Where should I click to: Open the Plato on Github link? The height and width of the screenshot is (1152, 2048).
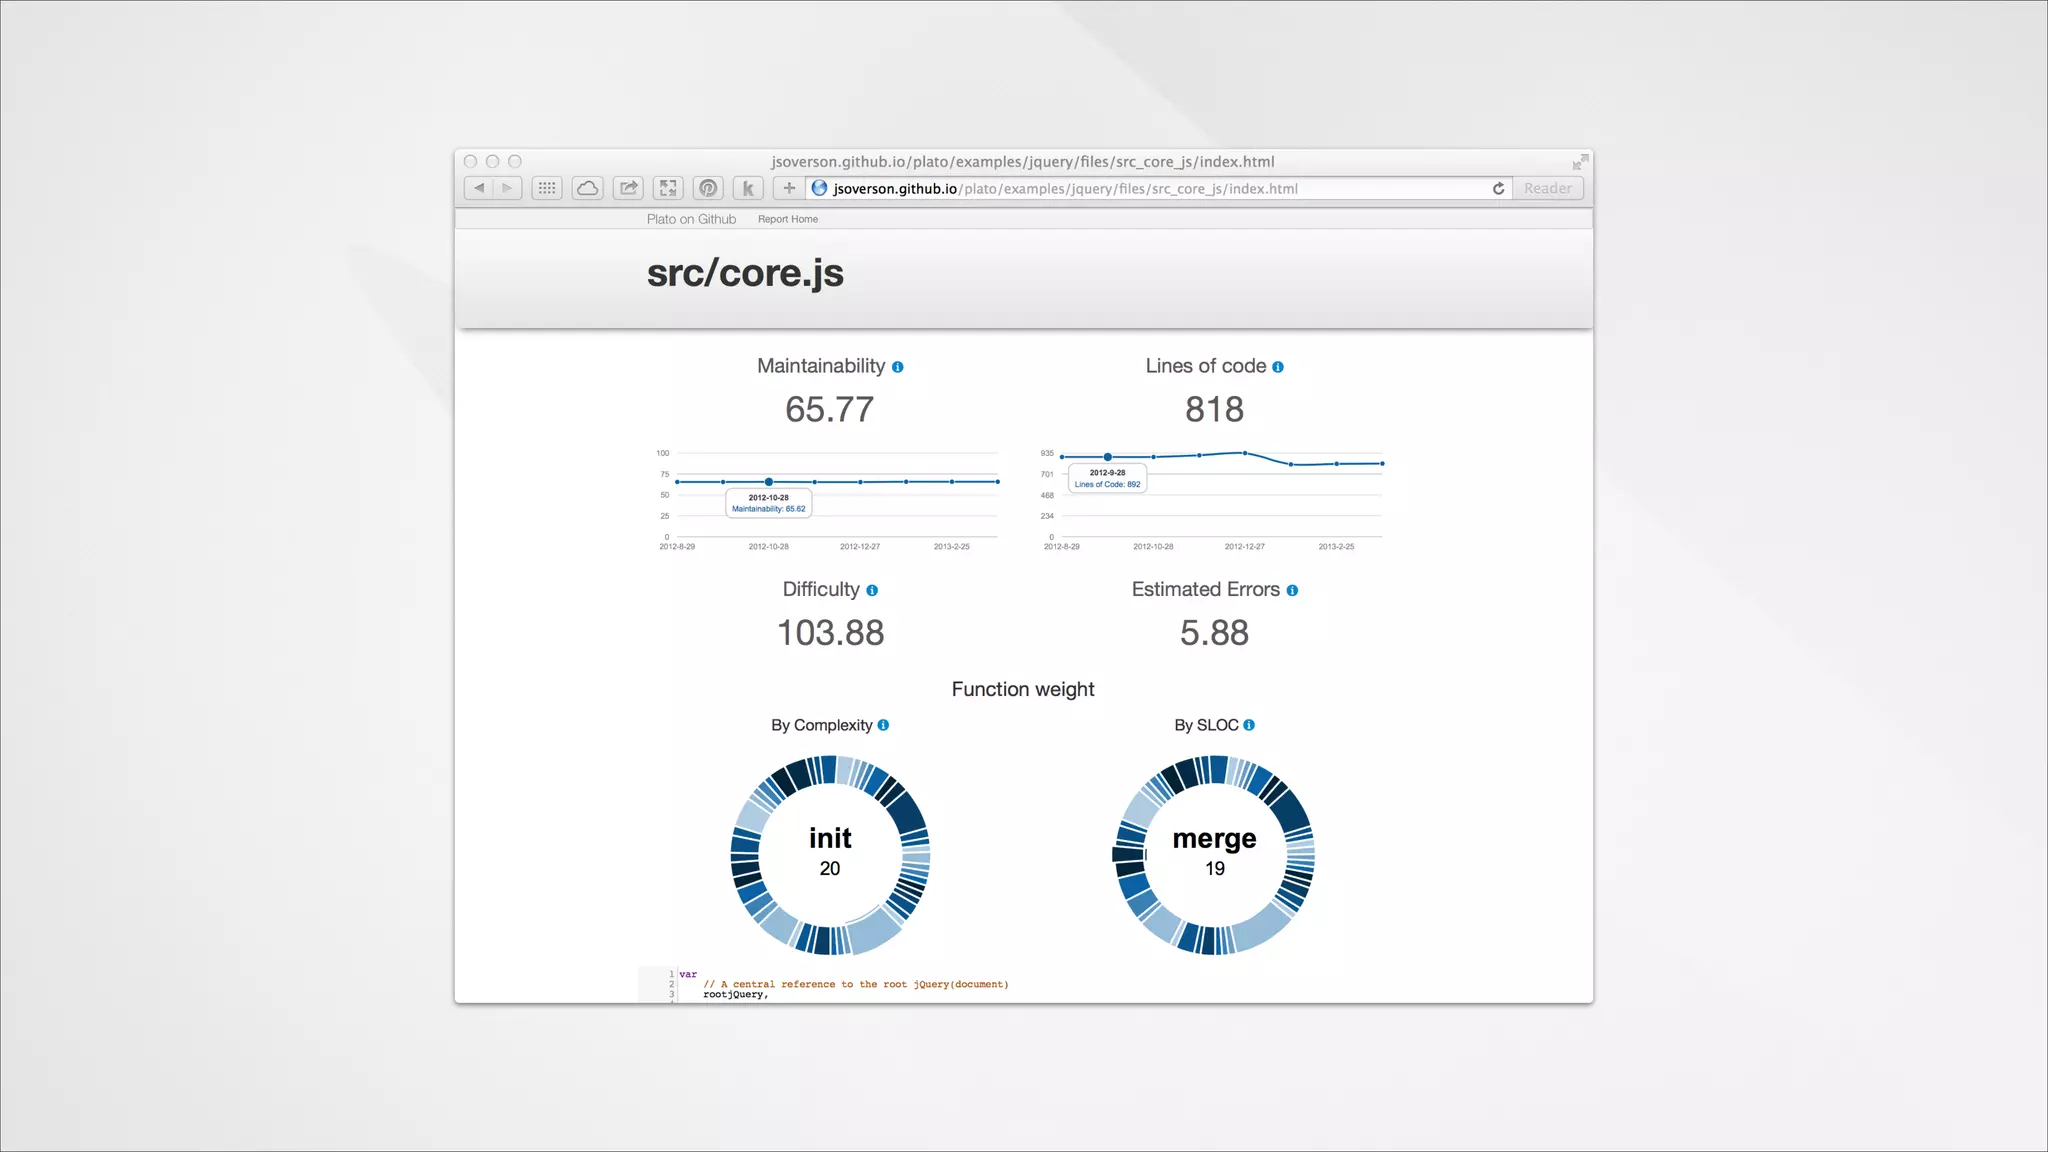691,219
